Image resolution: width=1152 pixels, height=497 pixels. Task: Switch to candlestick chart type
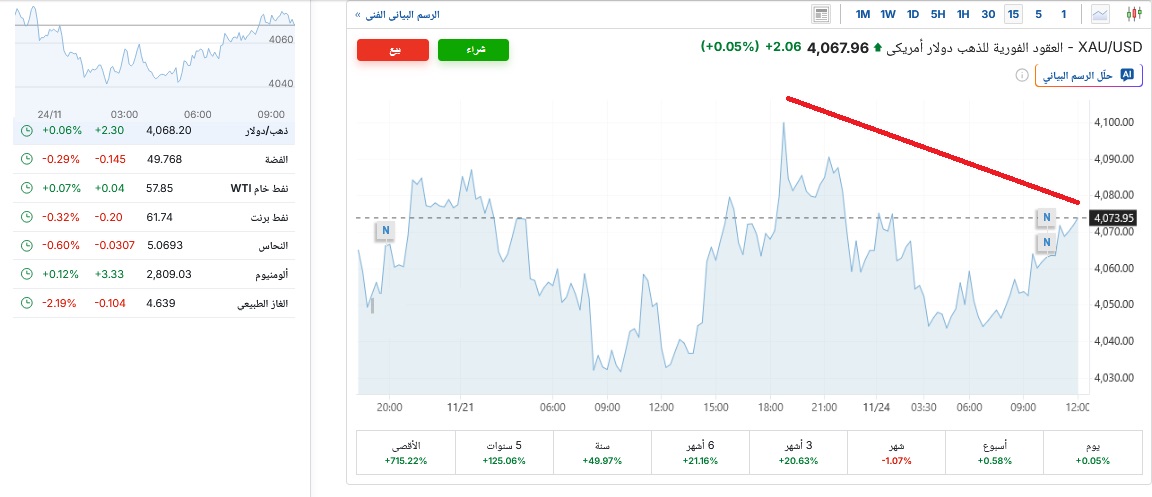(1132, 14)
